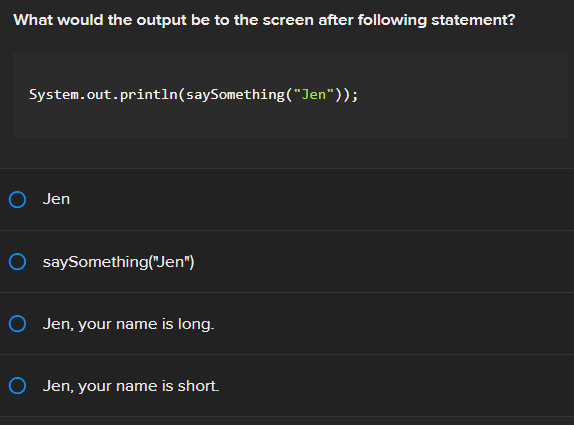Click the question heading text
Image resolution: width=574 pixels, height=425 pixels.
click(264, 20)
